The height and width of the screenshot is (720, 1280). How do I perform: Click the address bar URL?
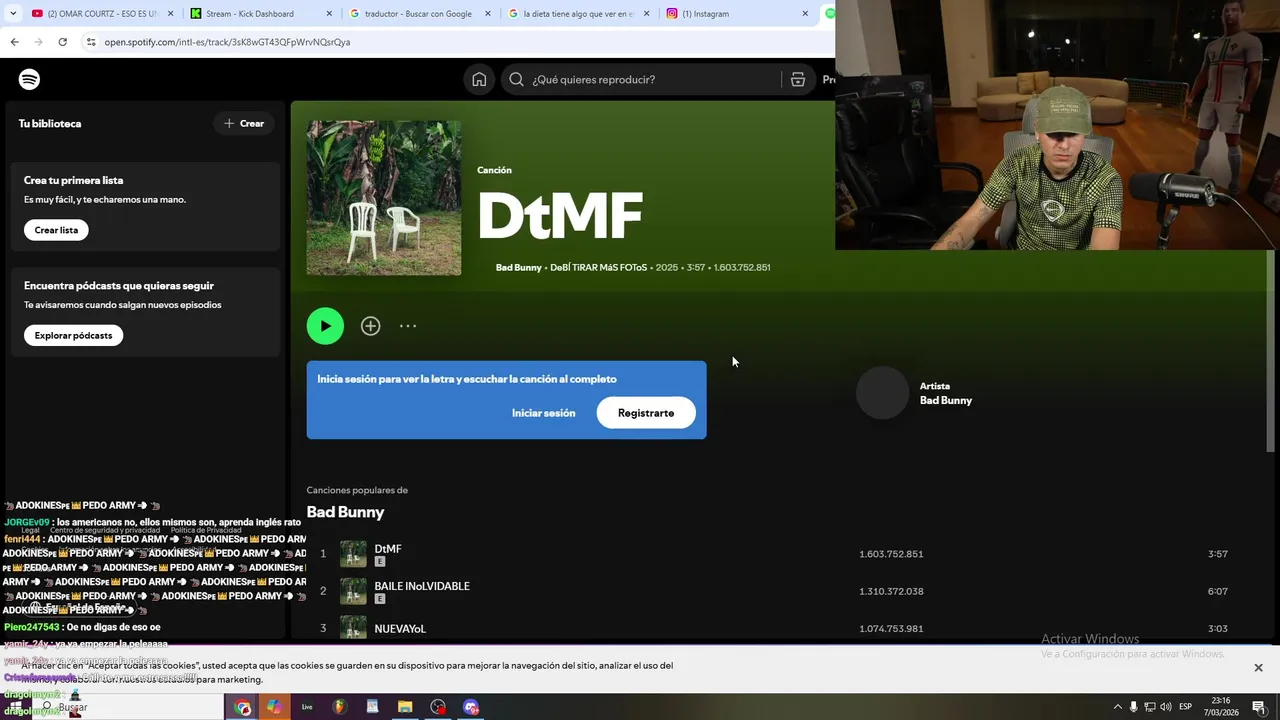tap(227, 42)
